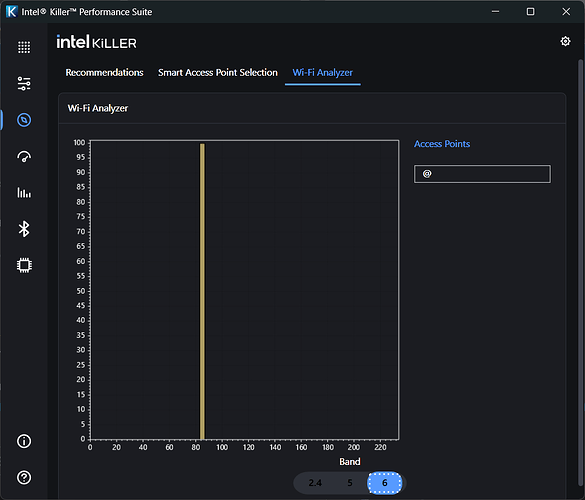Click the access point entry box

(x=482, y=174)
